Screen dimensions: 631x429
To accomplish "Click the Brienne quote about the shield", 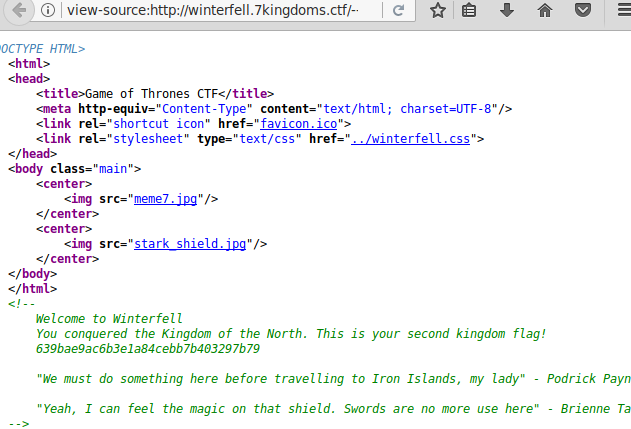I will coord(333,409).
